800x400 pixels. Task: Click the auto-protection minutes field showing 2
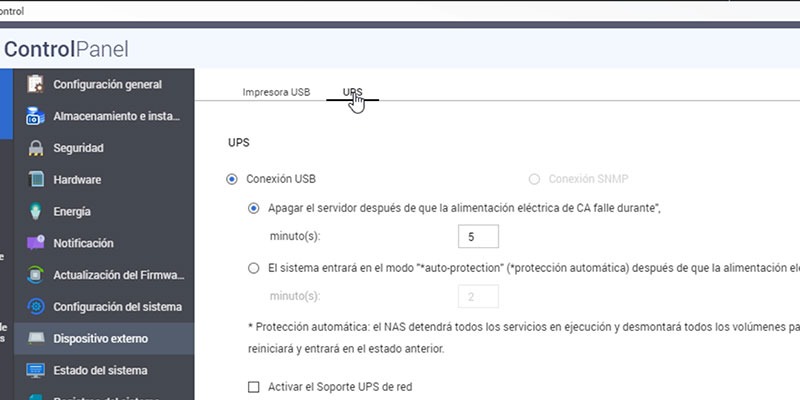tap(478, 296)
